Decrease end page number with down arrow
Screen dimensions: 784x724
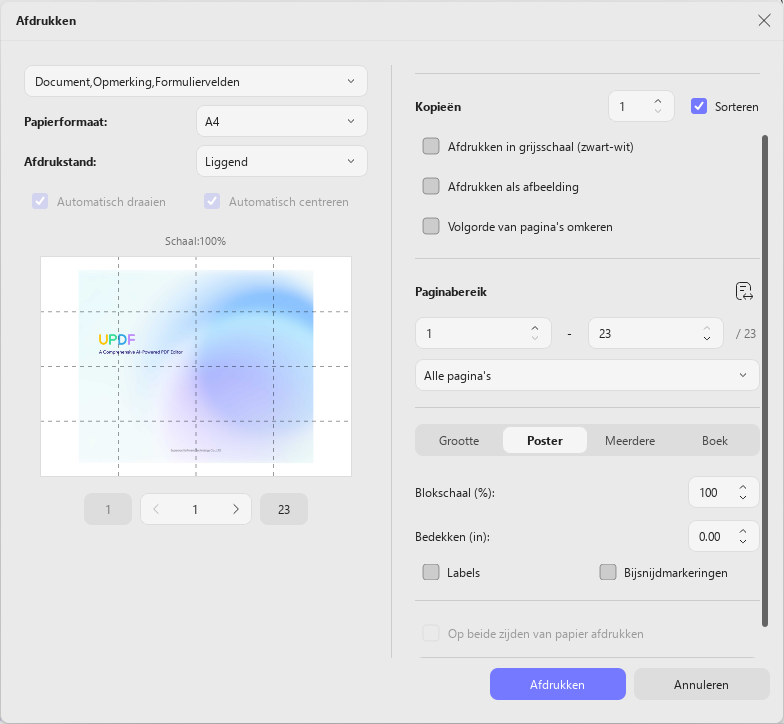pos(707,338)
